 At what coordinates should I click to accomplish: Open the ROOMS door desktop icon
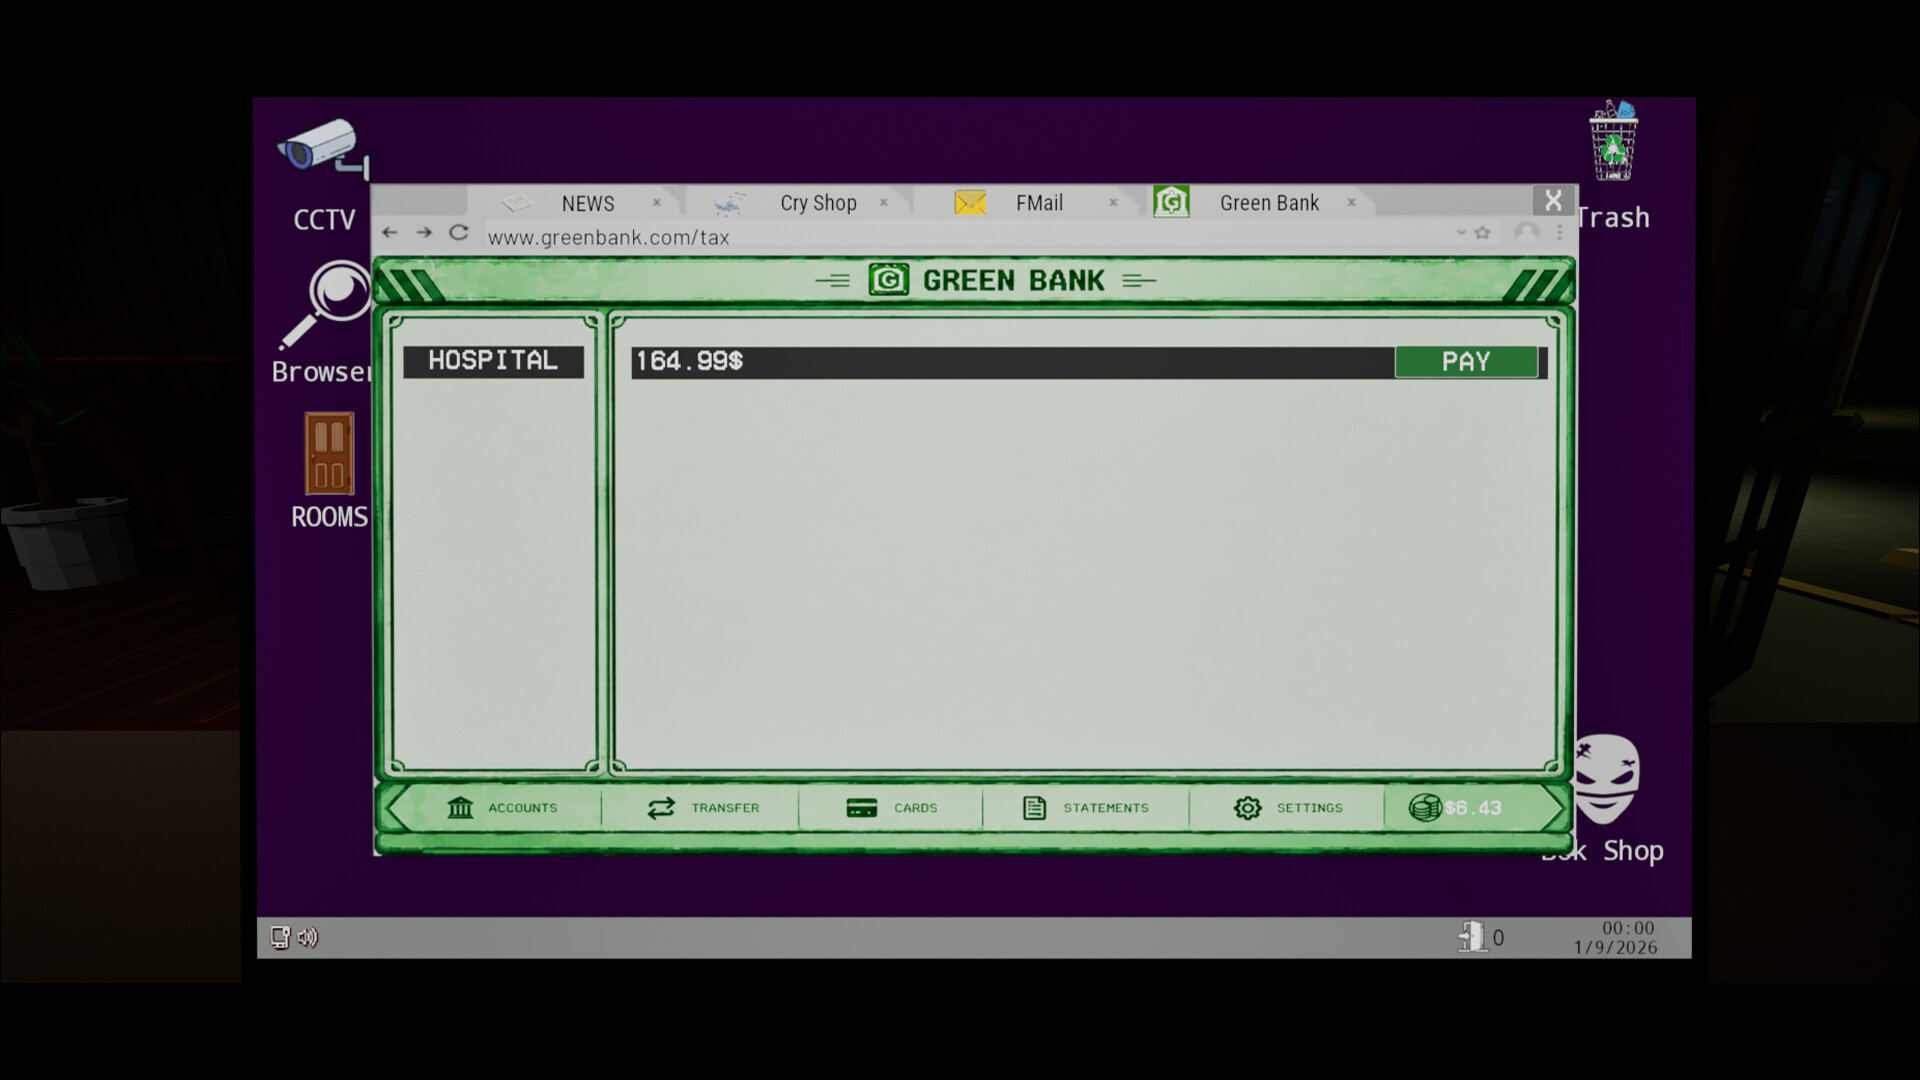pos(329,454)
